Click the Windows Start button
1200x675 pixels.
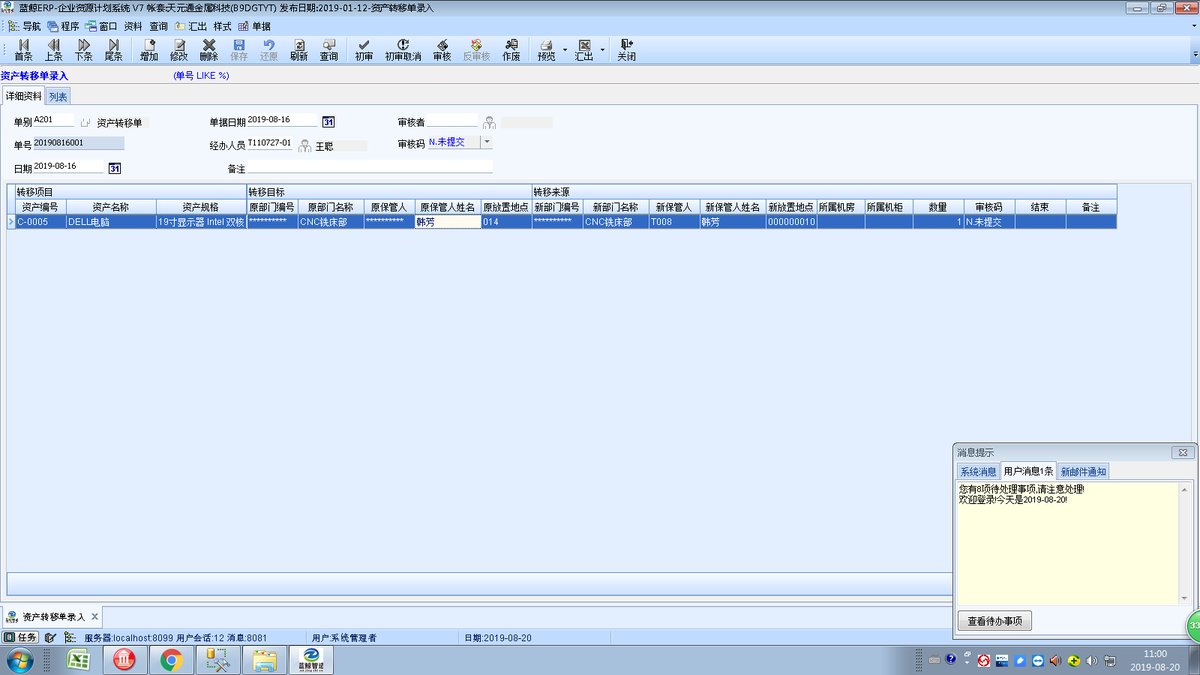click(x=20, y=660)
